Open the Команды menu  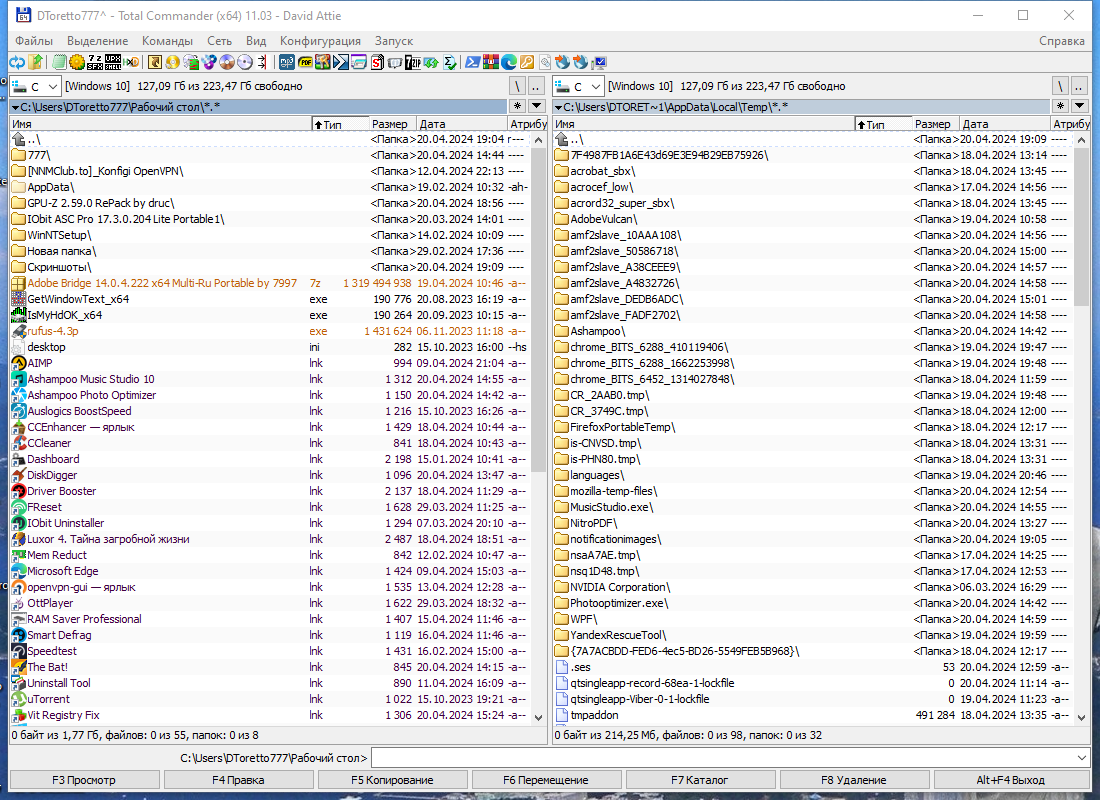coord(167,41)
